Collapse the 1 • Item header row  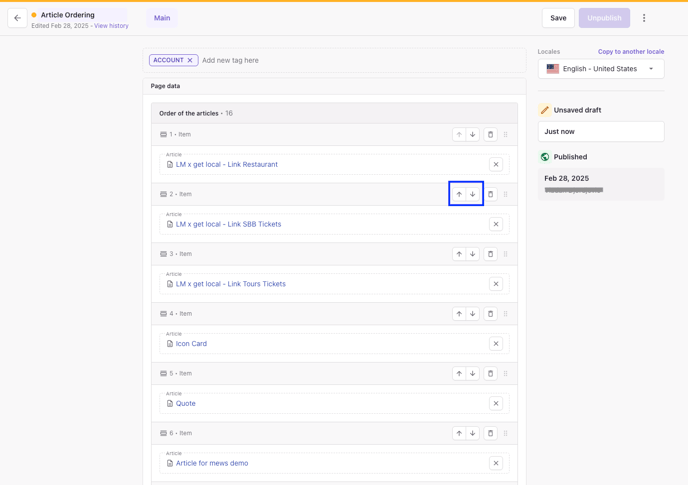pyautogui.click(x=334, y=134)
